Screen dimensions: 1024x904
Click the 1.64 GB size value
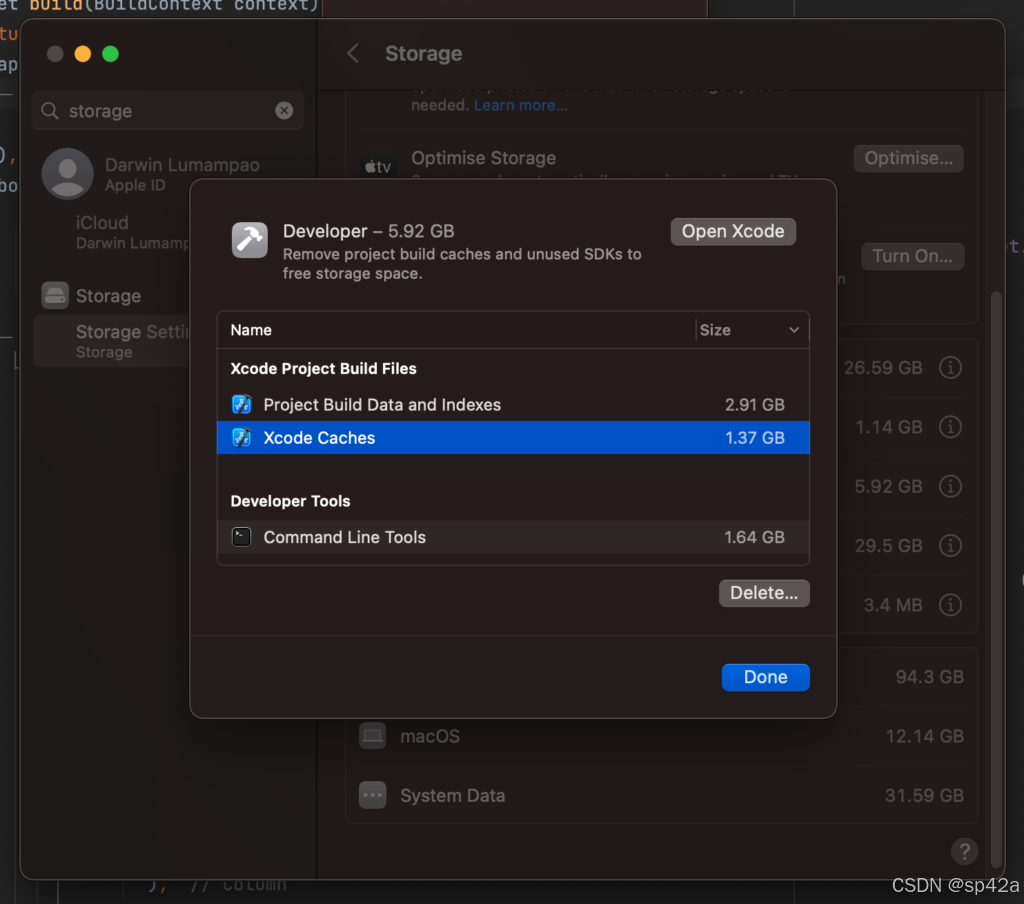[x=754, y=537]
